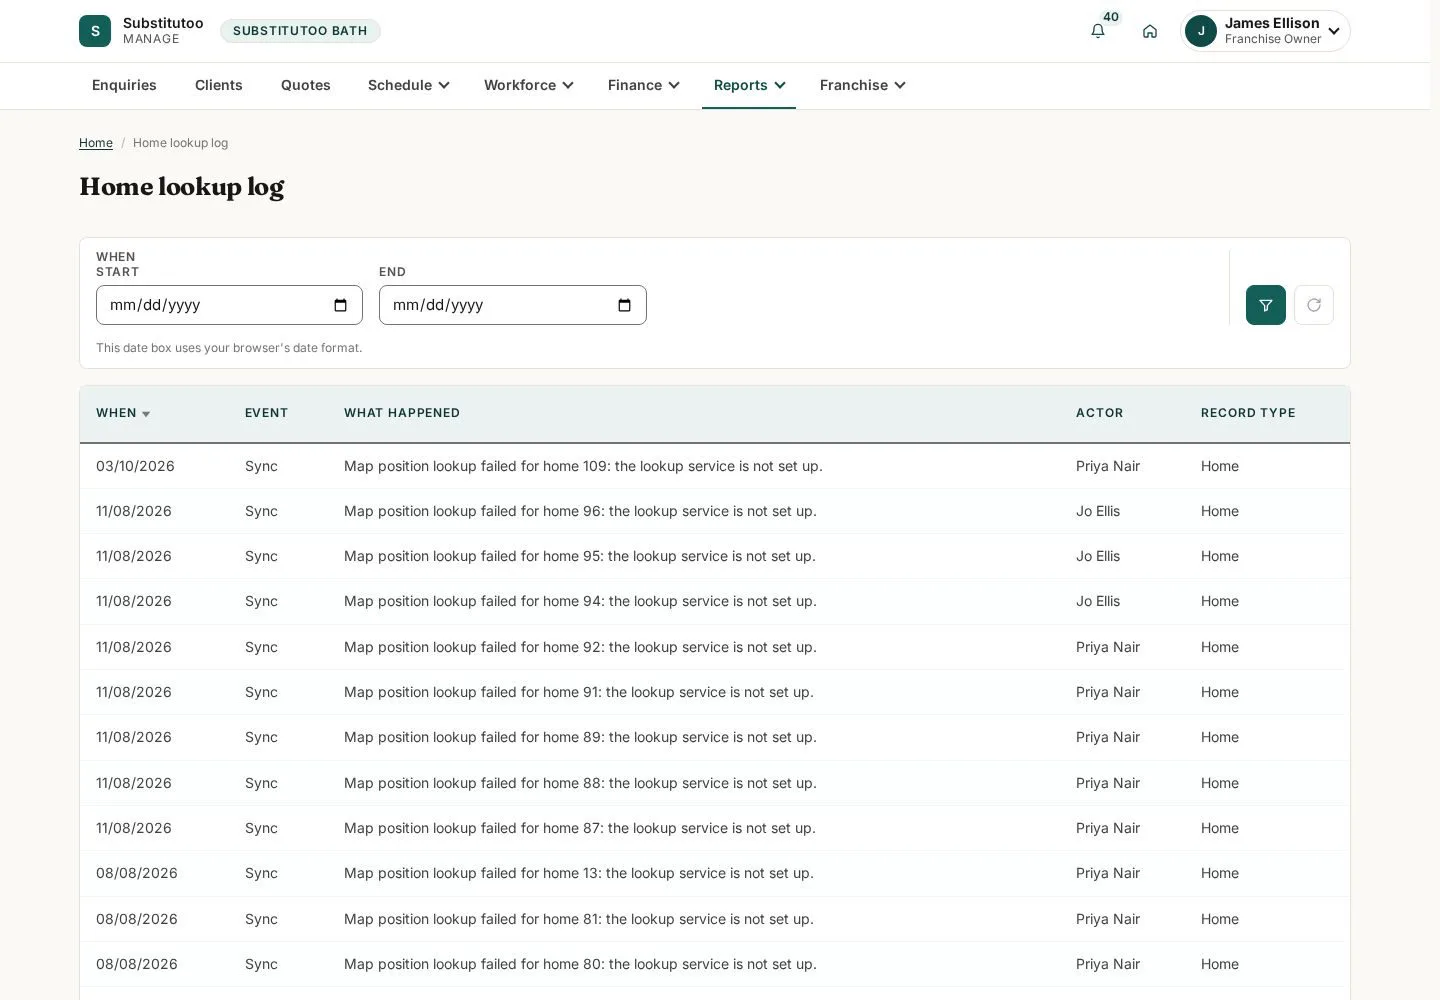Click the Substitutoo S logo
1440x1000 pixels.
pos(95,31)
